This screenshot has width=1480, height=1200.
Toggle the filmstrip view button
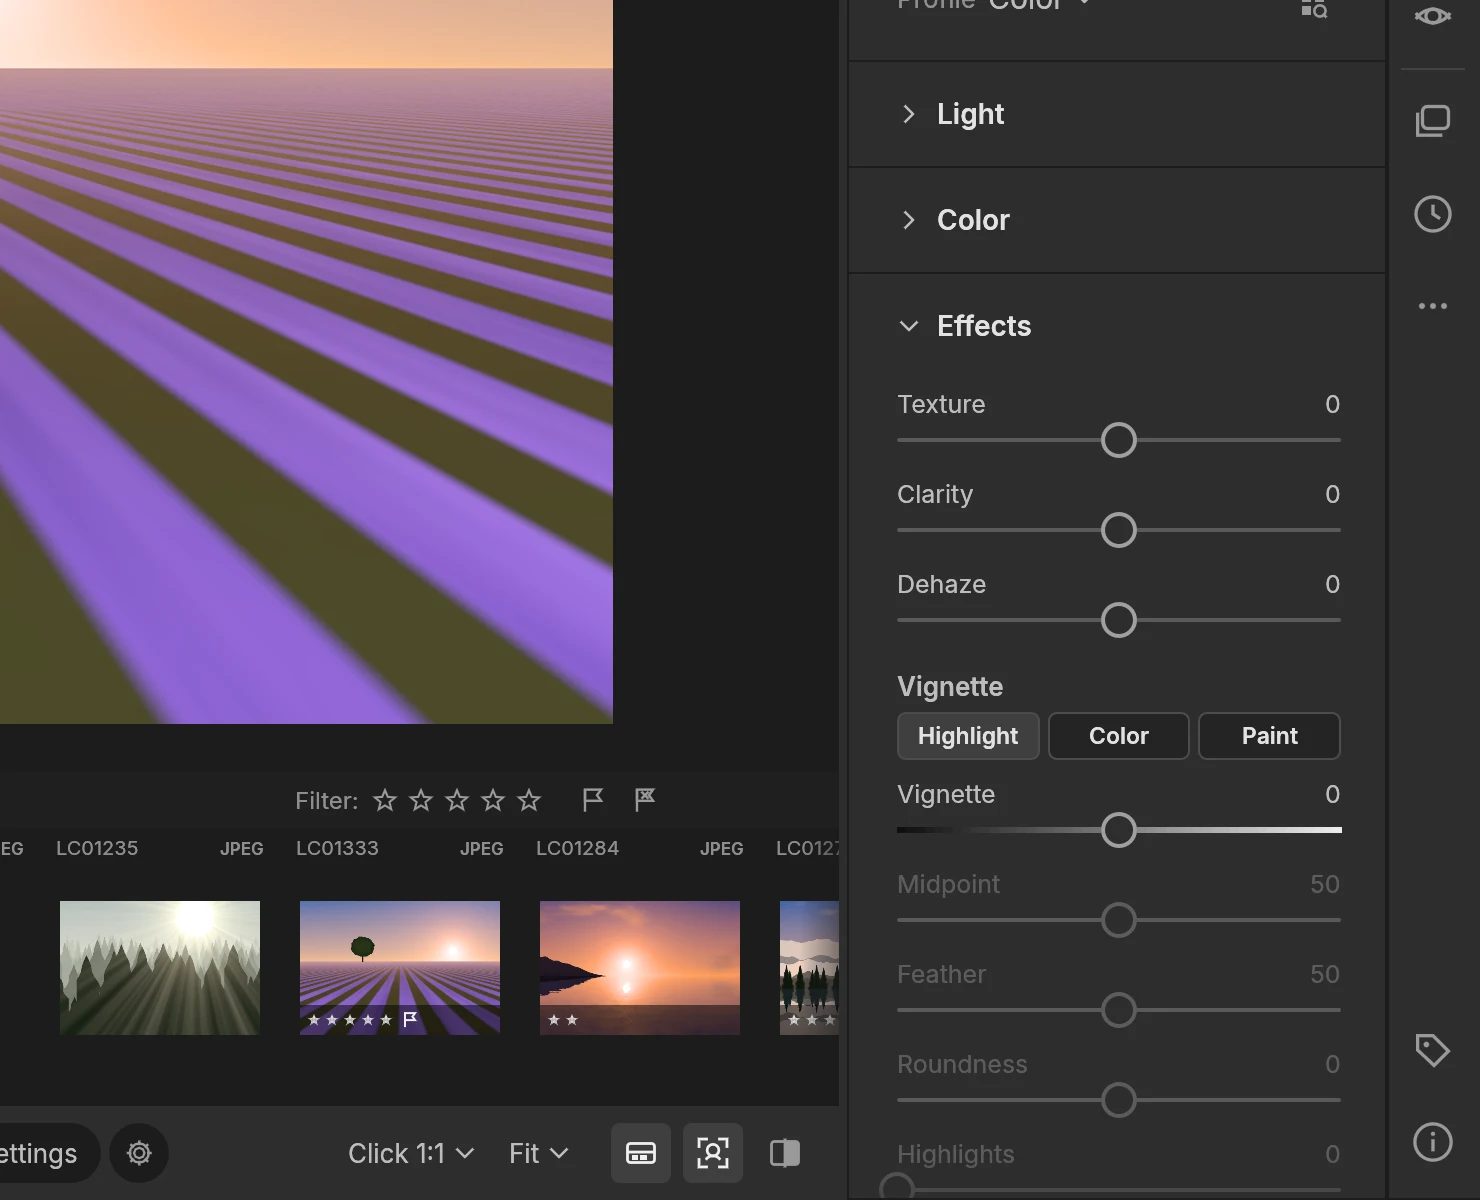point(641,1153)
